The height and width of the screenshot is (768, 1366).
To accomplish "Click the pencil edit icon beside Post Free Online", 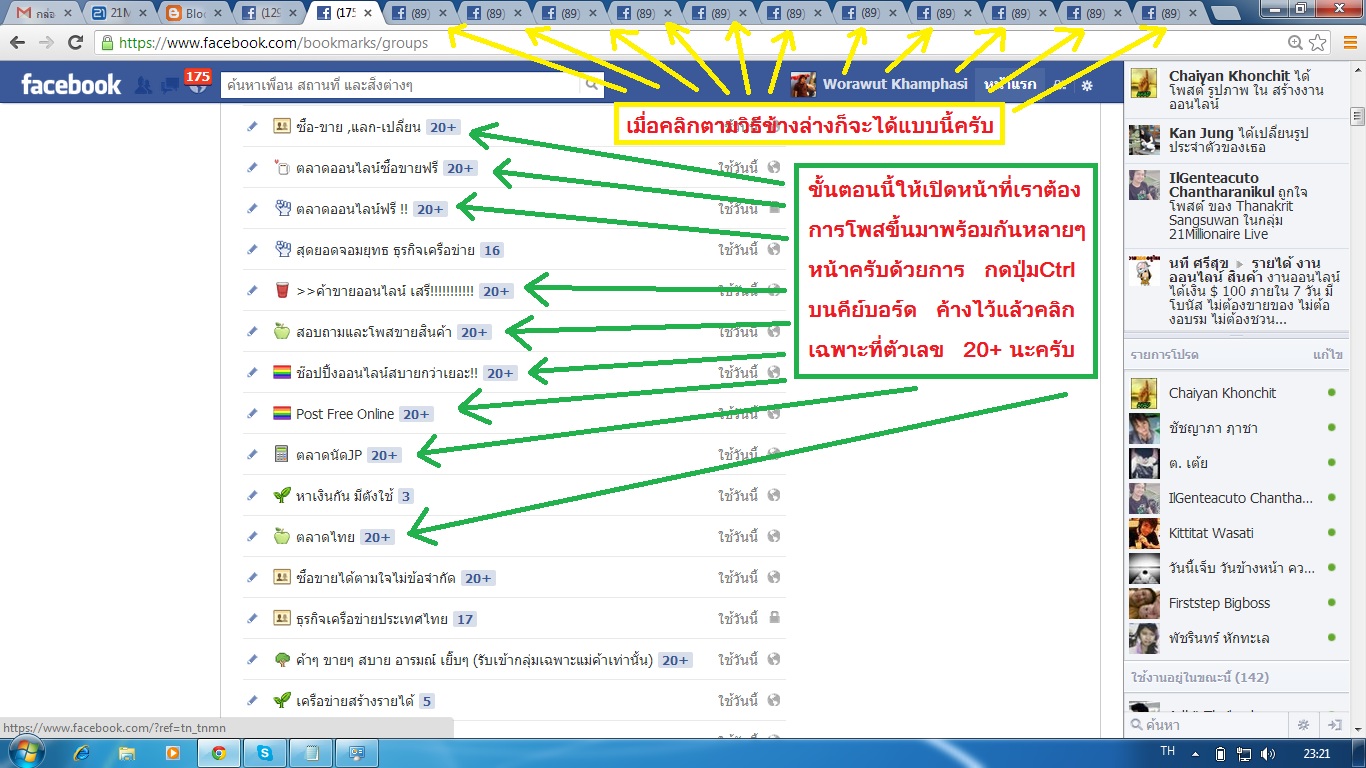I will (251, 413).
